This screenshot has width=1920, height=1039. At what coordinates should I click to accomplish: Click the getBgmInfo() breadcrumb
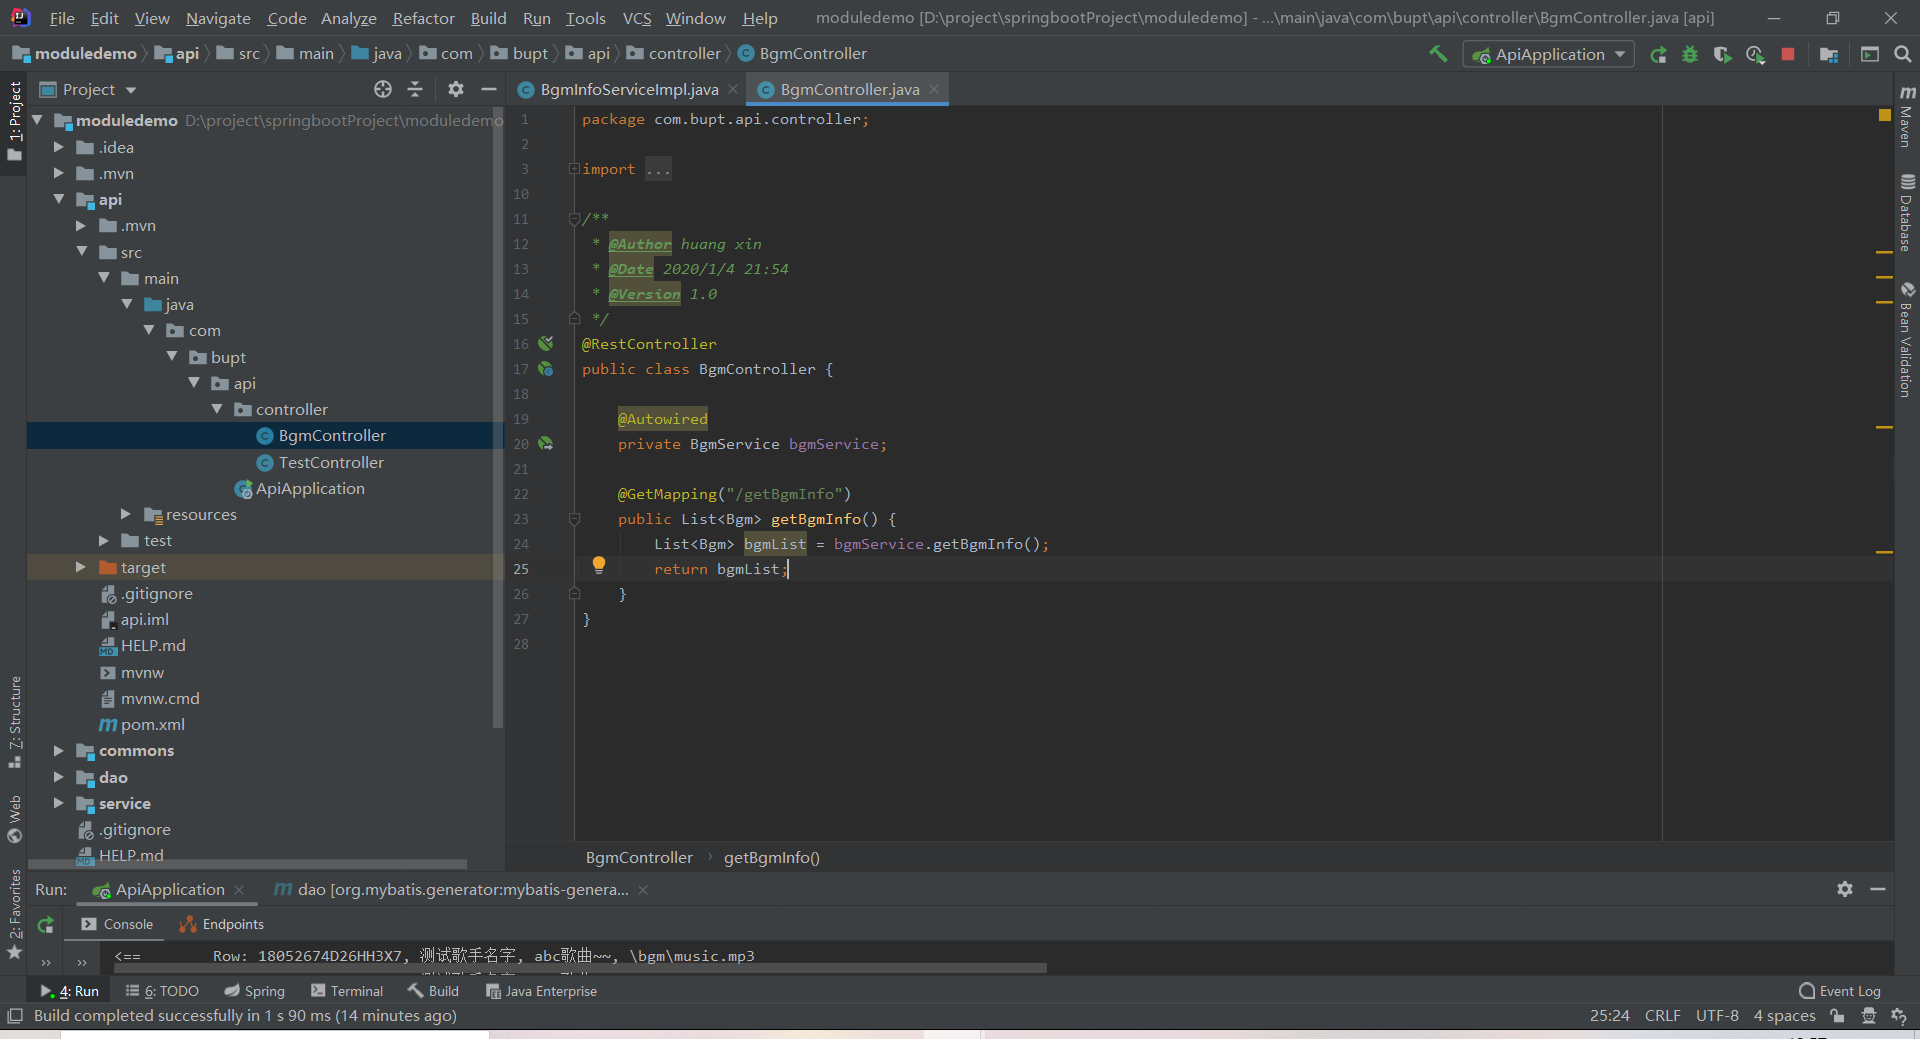(771, 857)
